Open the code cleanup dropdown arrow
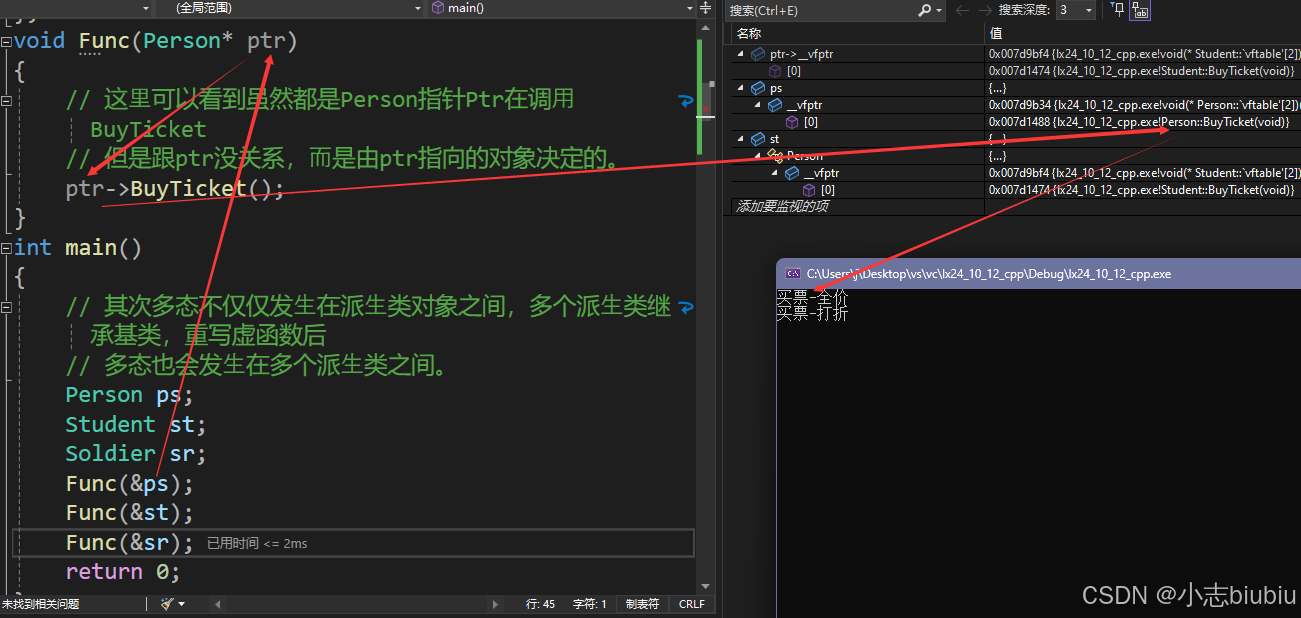The height and width of the screenshot is (618, 1301). coord(181,604)
